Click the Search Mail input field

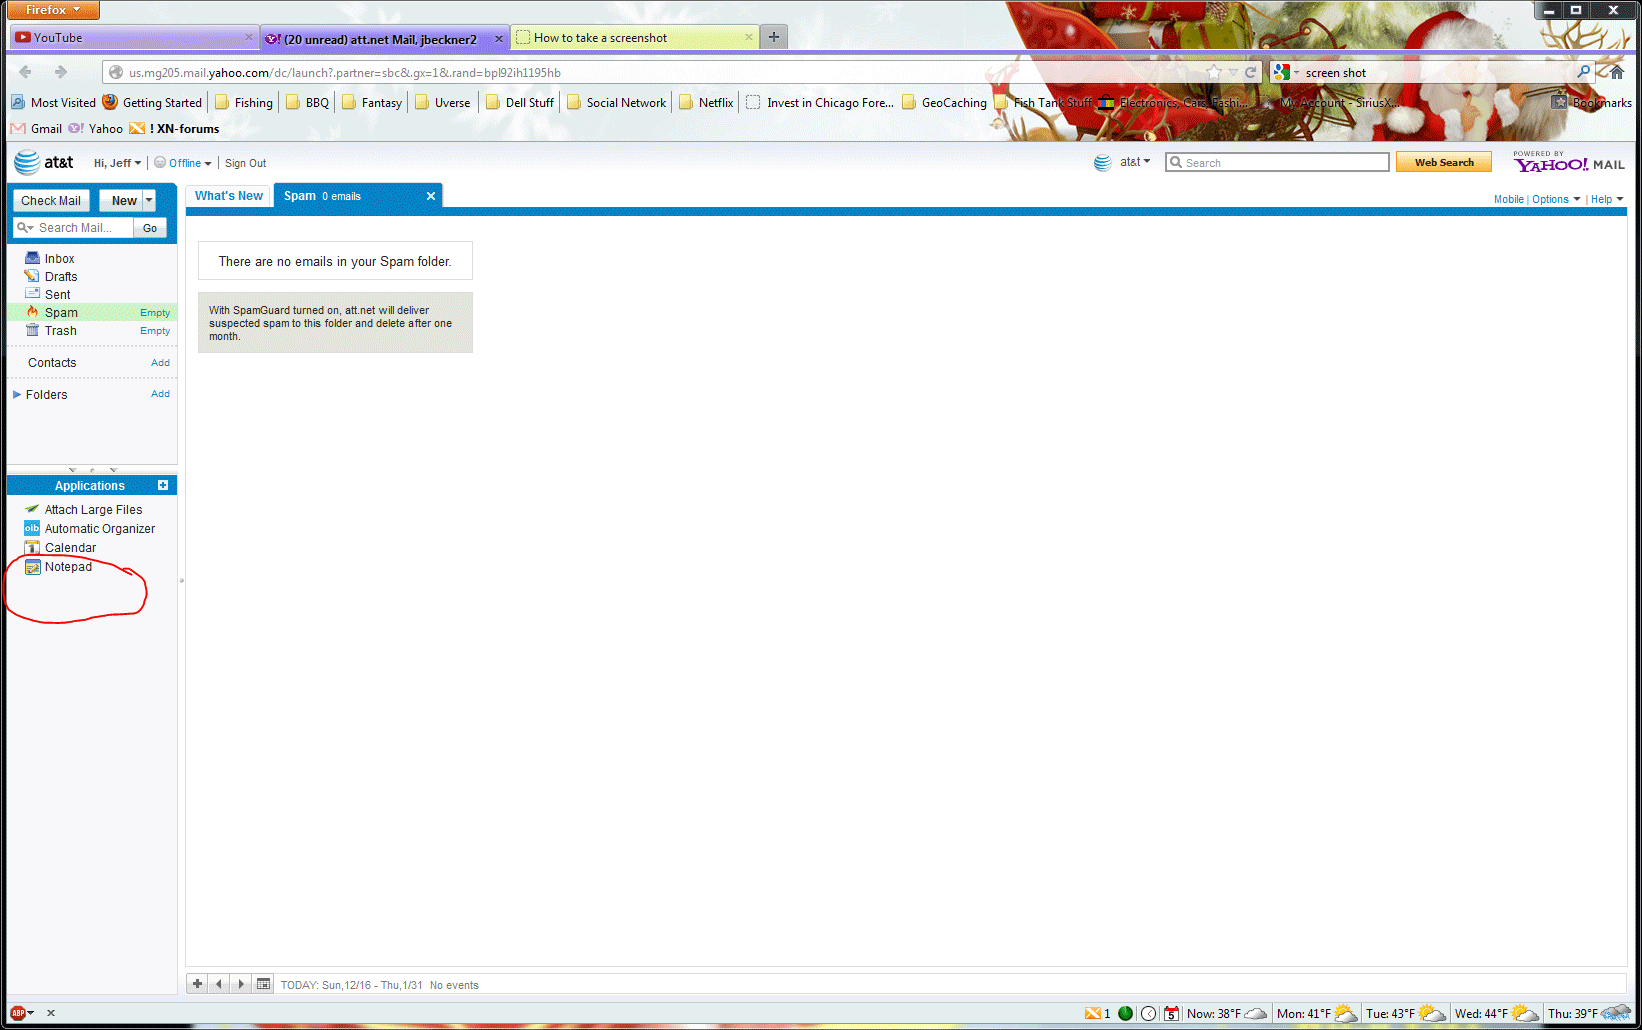tap(82, 228)
